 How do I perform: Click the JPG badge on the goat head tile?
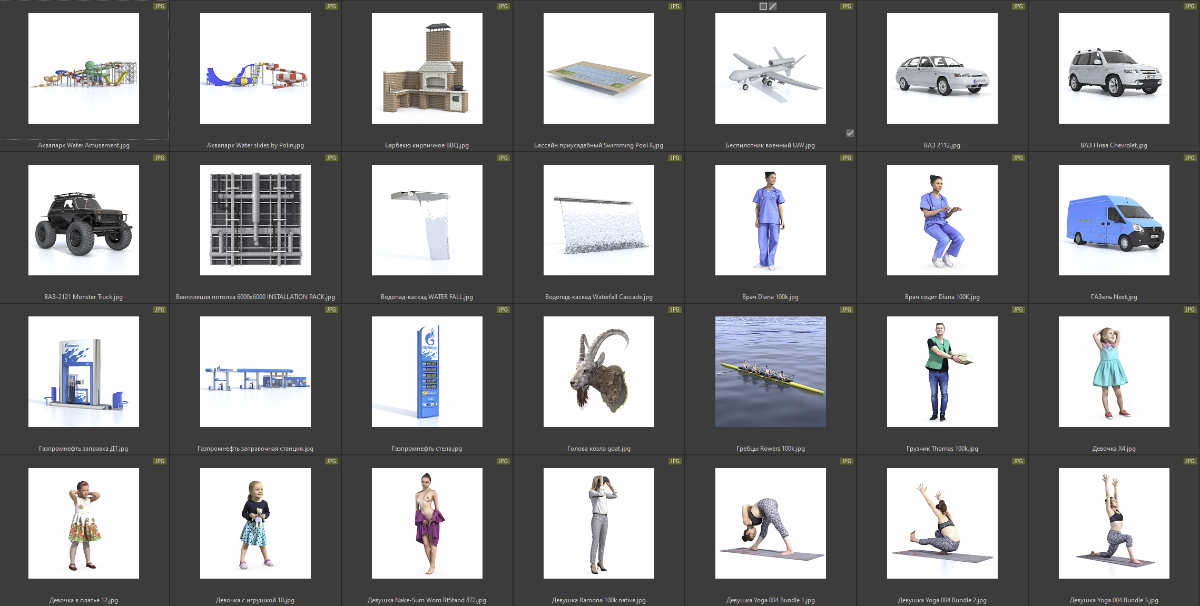coord(674,310)
